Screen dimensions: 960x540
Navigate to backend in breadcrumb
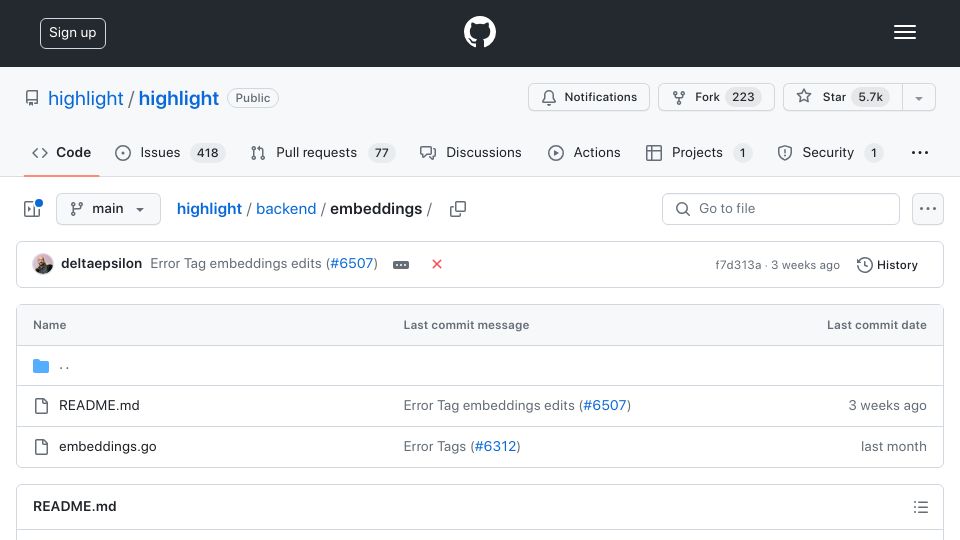[x=286, y=209]
